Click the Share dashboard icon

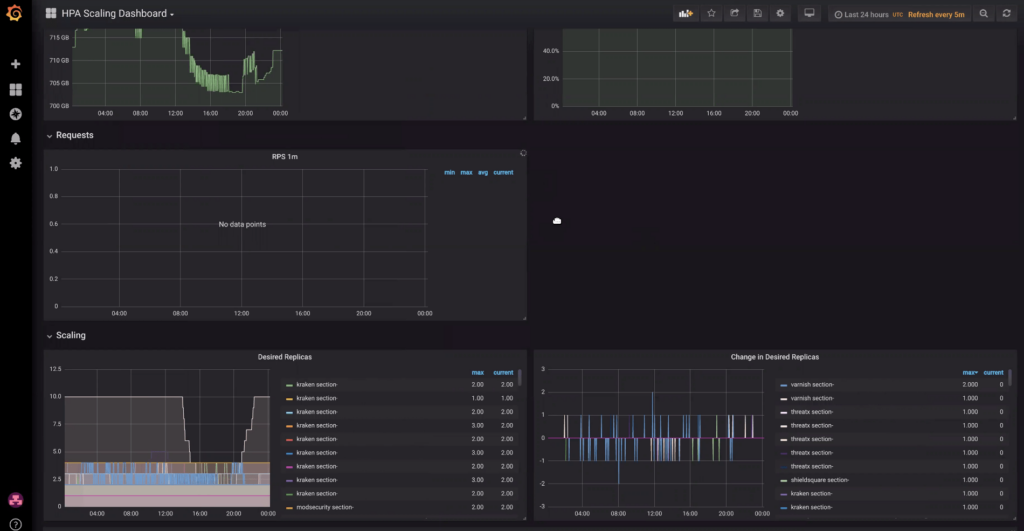(734, 14)
